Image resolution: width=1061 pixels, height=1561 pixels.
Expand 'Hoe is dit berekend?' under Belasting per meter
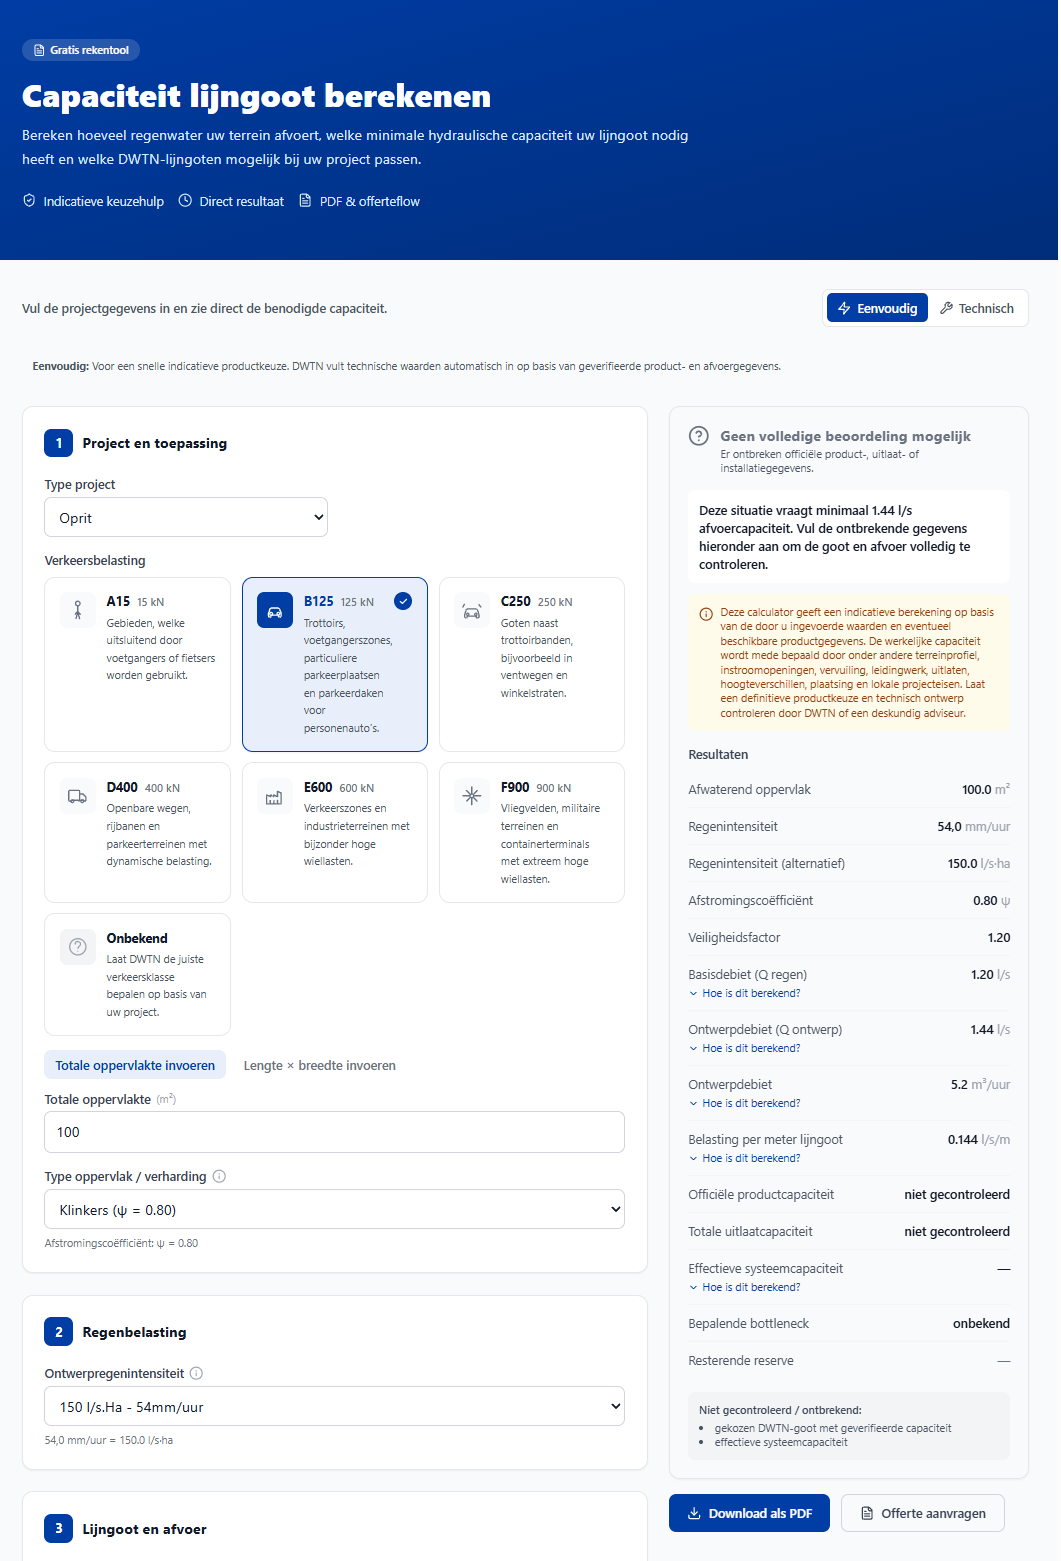[x=745, y=1158]
